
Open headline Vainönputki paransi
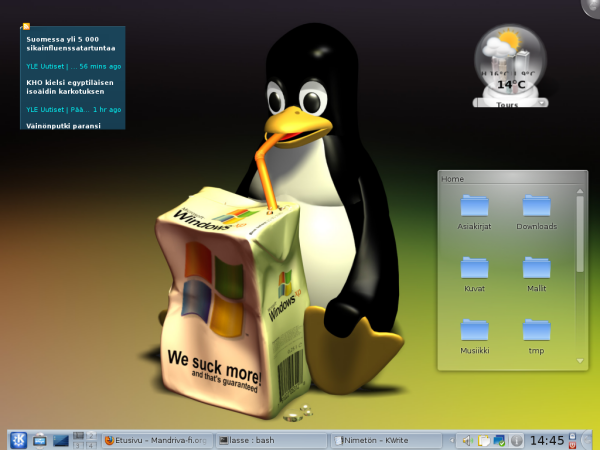pyautogui.click(x=64, y=126)
